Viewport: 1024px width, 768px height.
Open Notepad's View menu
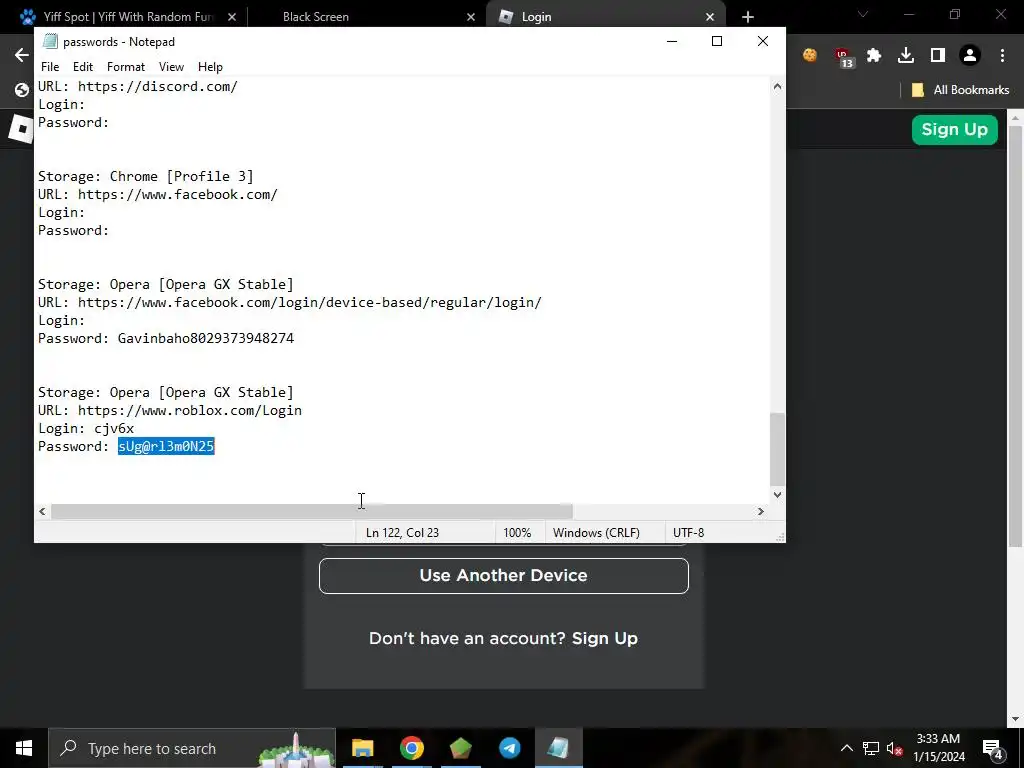tap(171, 67)
